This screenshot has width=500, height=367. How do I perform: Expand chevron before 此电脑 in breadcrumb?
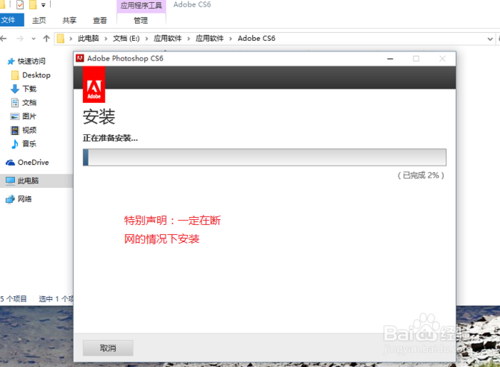click(x=71, y=39)
